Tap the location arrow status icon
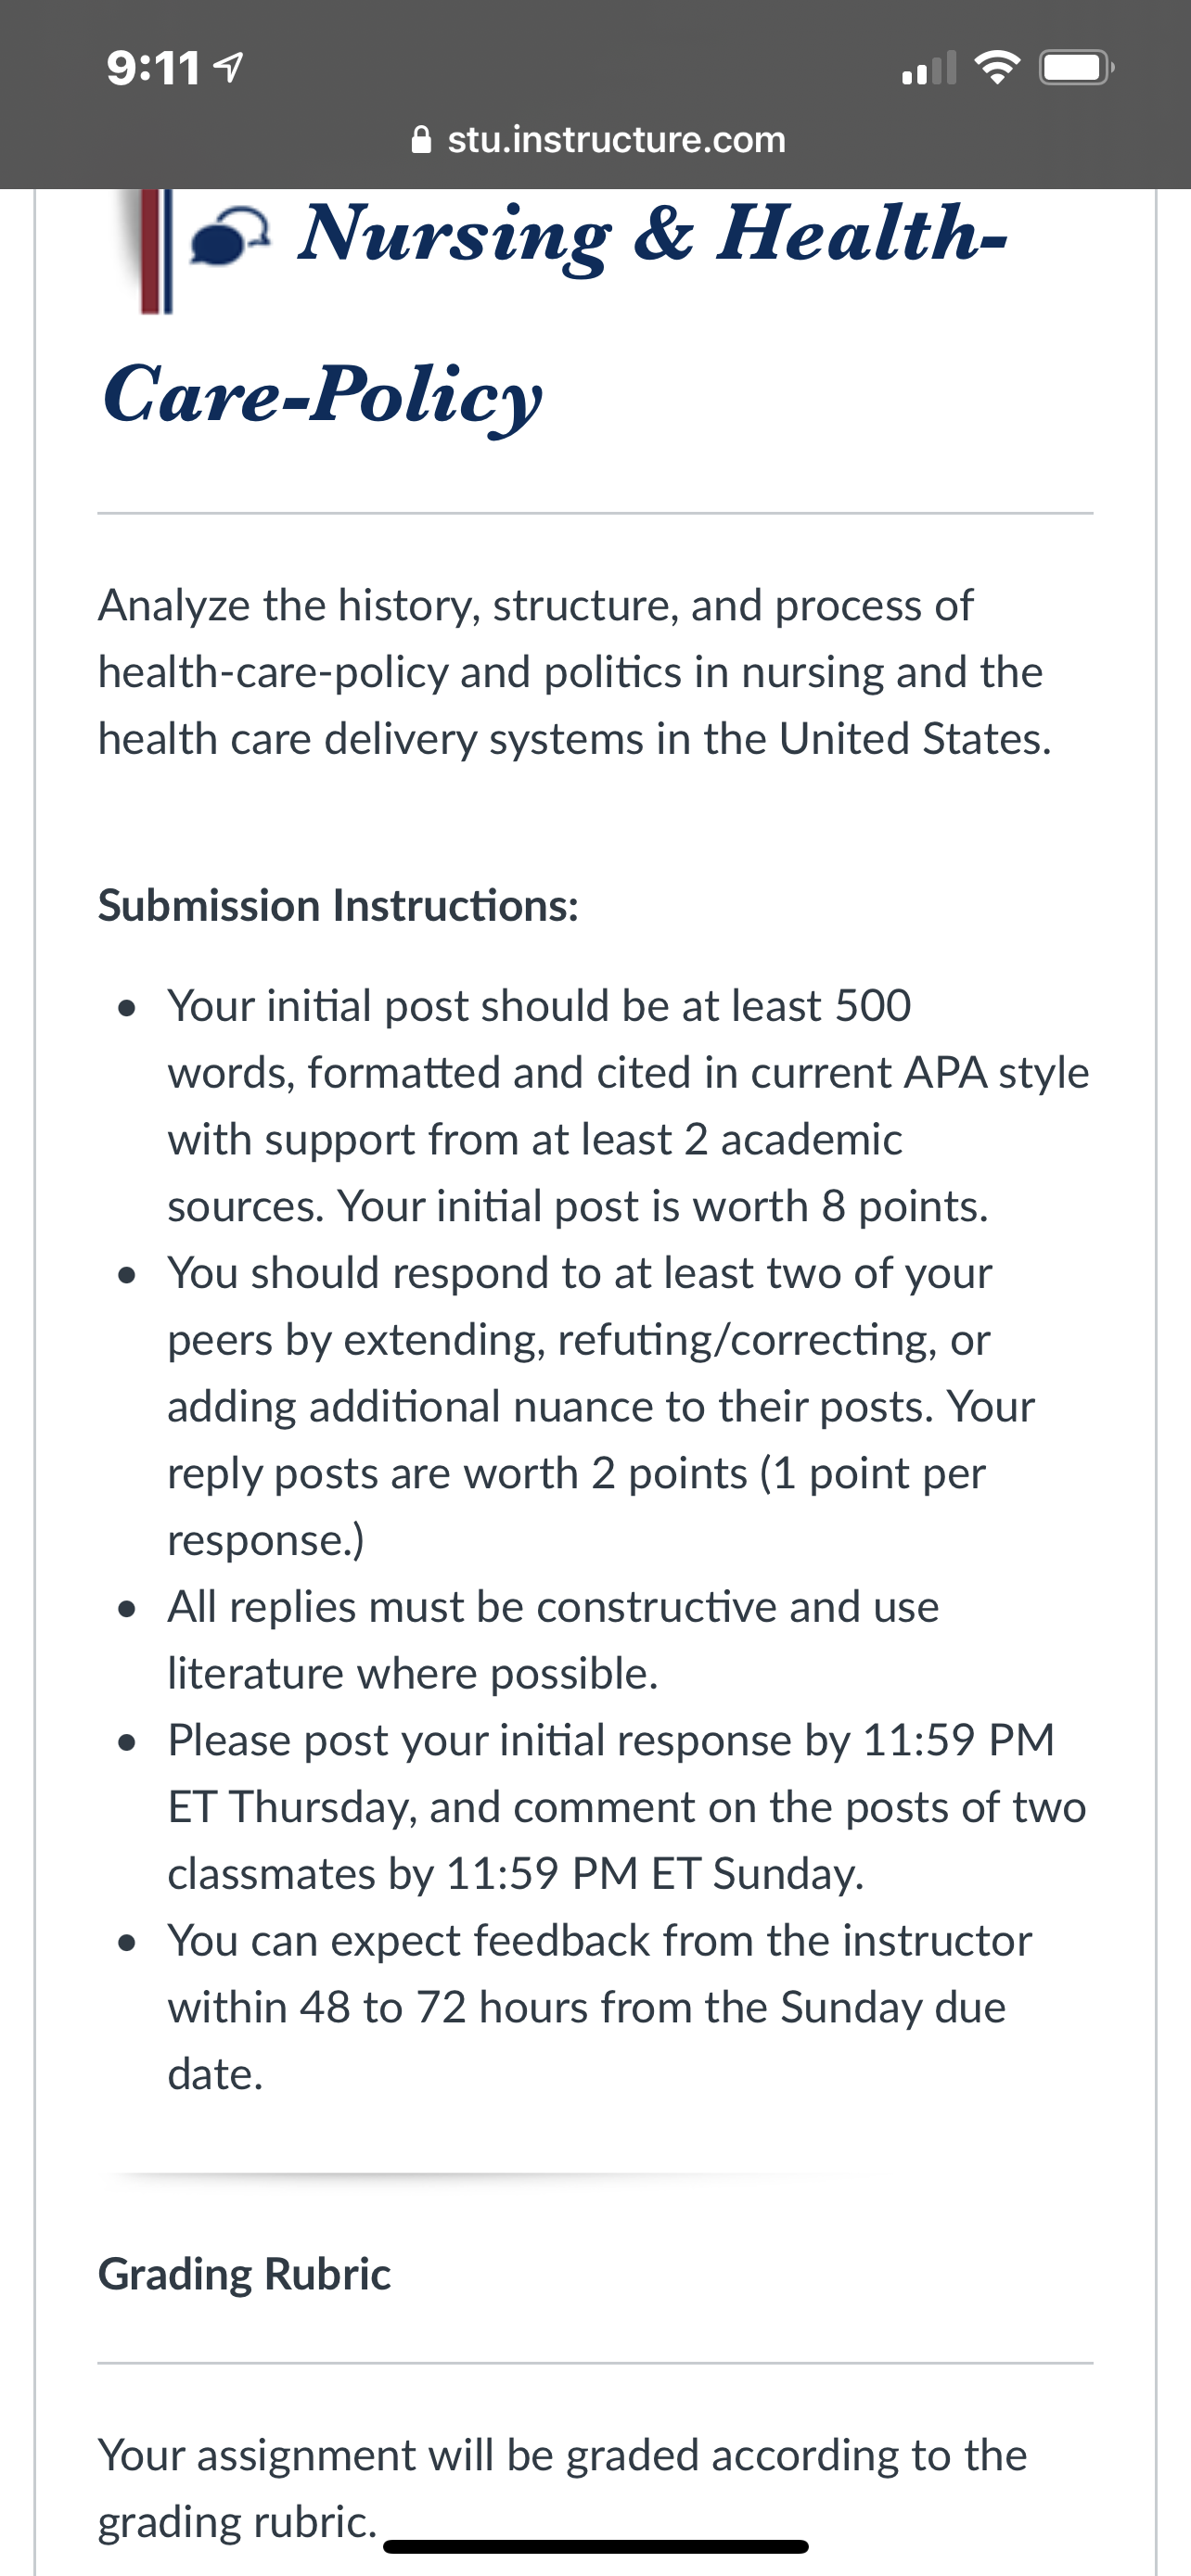Image resolution: width=1191 pixels, height=2576 pixels. pyautogui.click(x=229, y=68)
